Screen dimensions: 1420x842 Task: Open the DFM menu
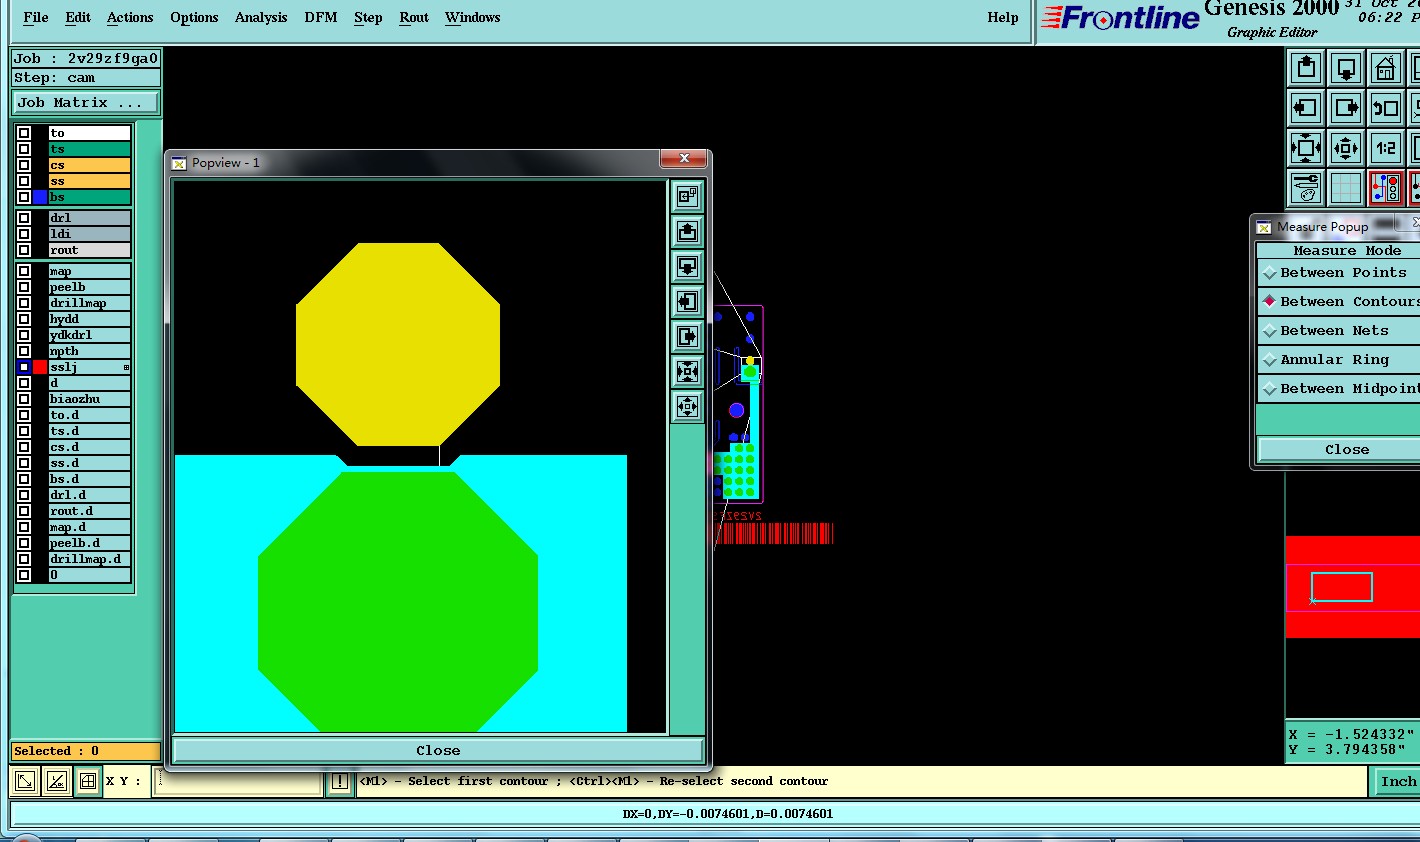click(x=321, y=17)
